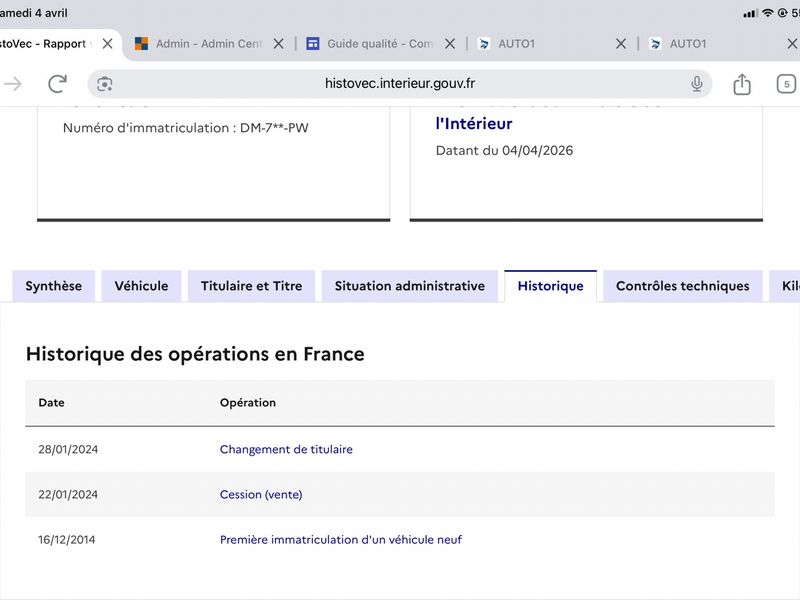Reload the page in Safari
This screenshot has height=600, width=800.
click(57, 84)
